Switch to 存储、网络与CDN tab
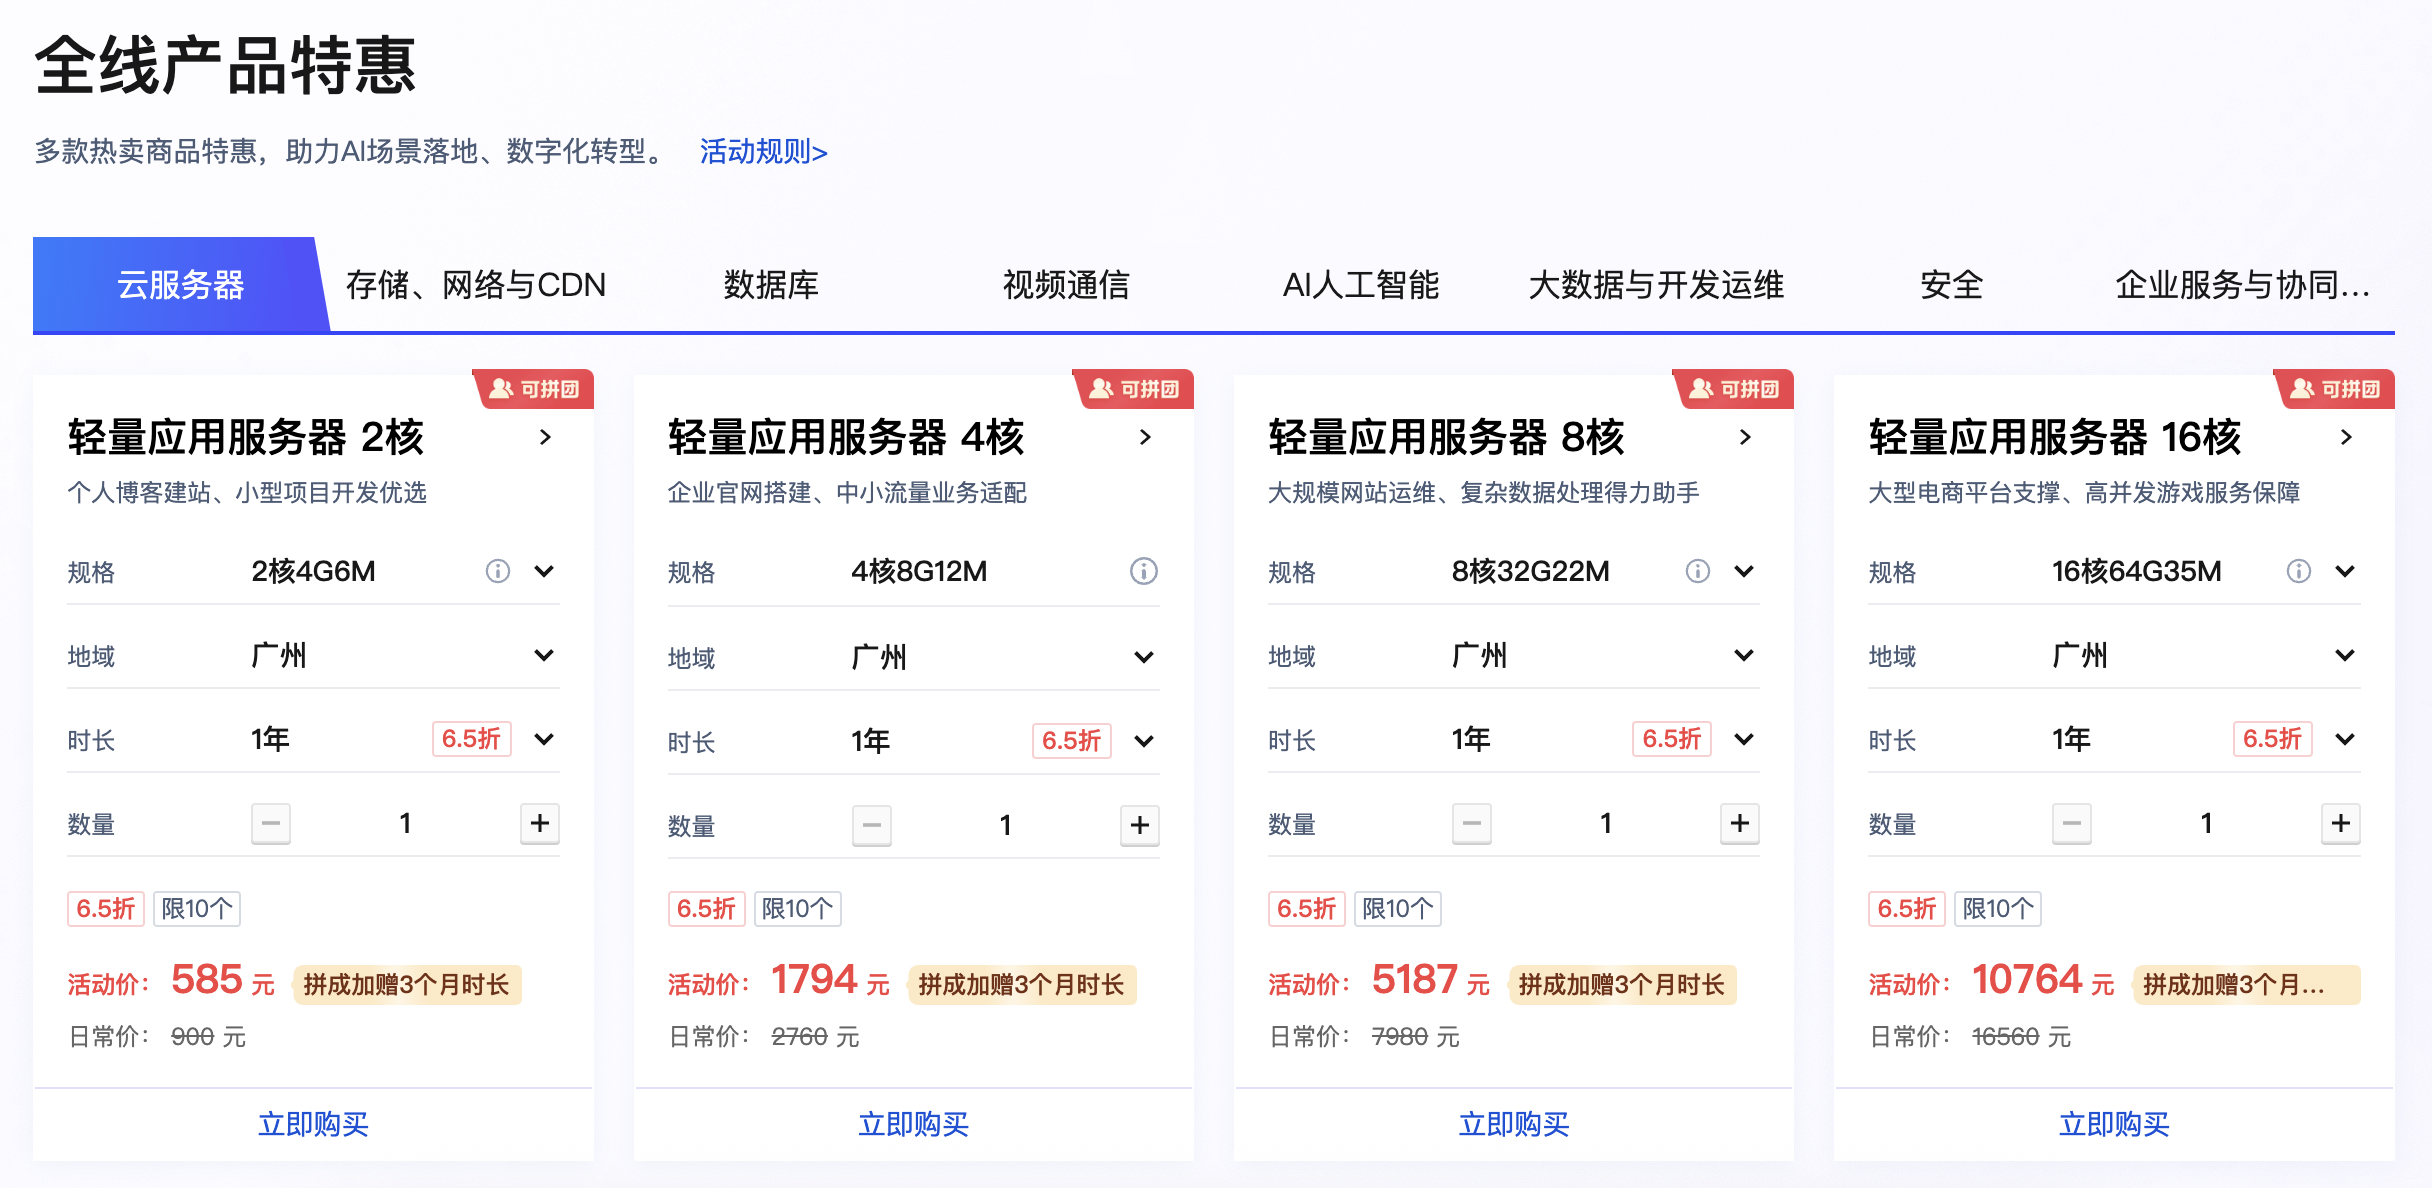Screen dimensions: 2432x1188 coord(476,285)
